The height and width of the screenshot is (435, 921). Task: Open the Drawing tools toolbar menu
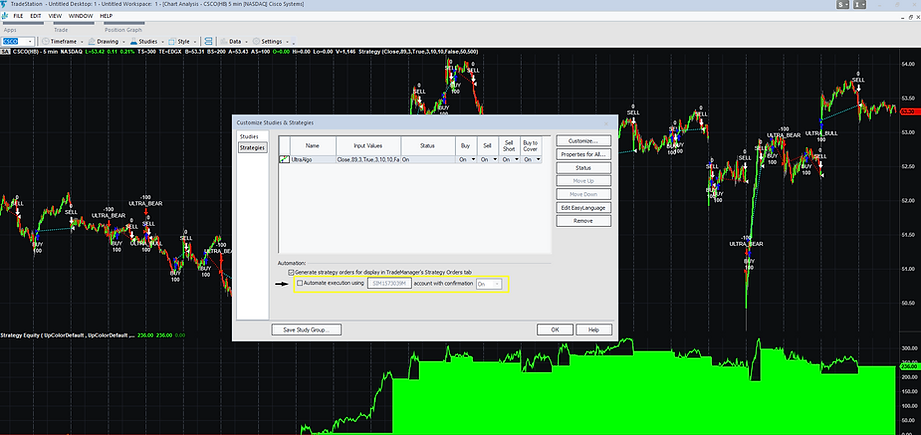103,42
